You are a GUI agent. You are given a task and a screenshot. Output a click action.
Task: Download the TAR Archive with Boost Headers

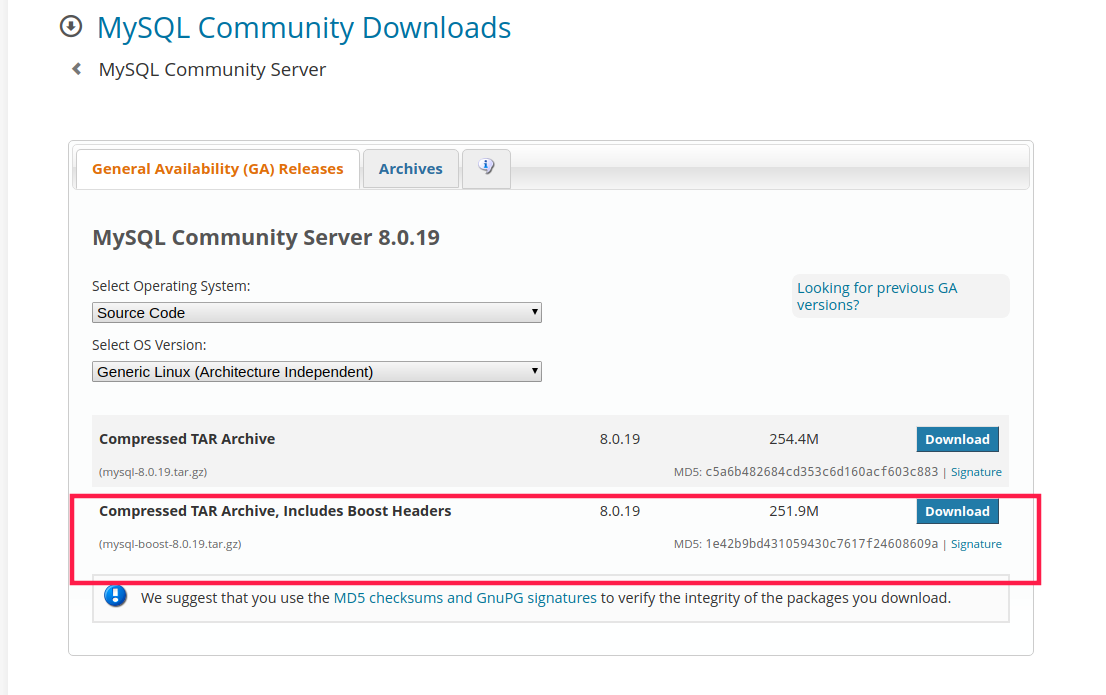click(x=957, y=511)
